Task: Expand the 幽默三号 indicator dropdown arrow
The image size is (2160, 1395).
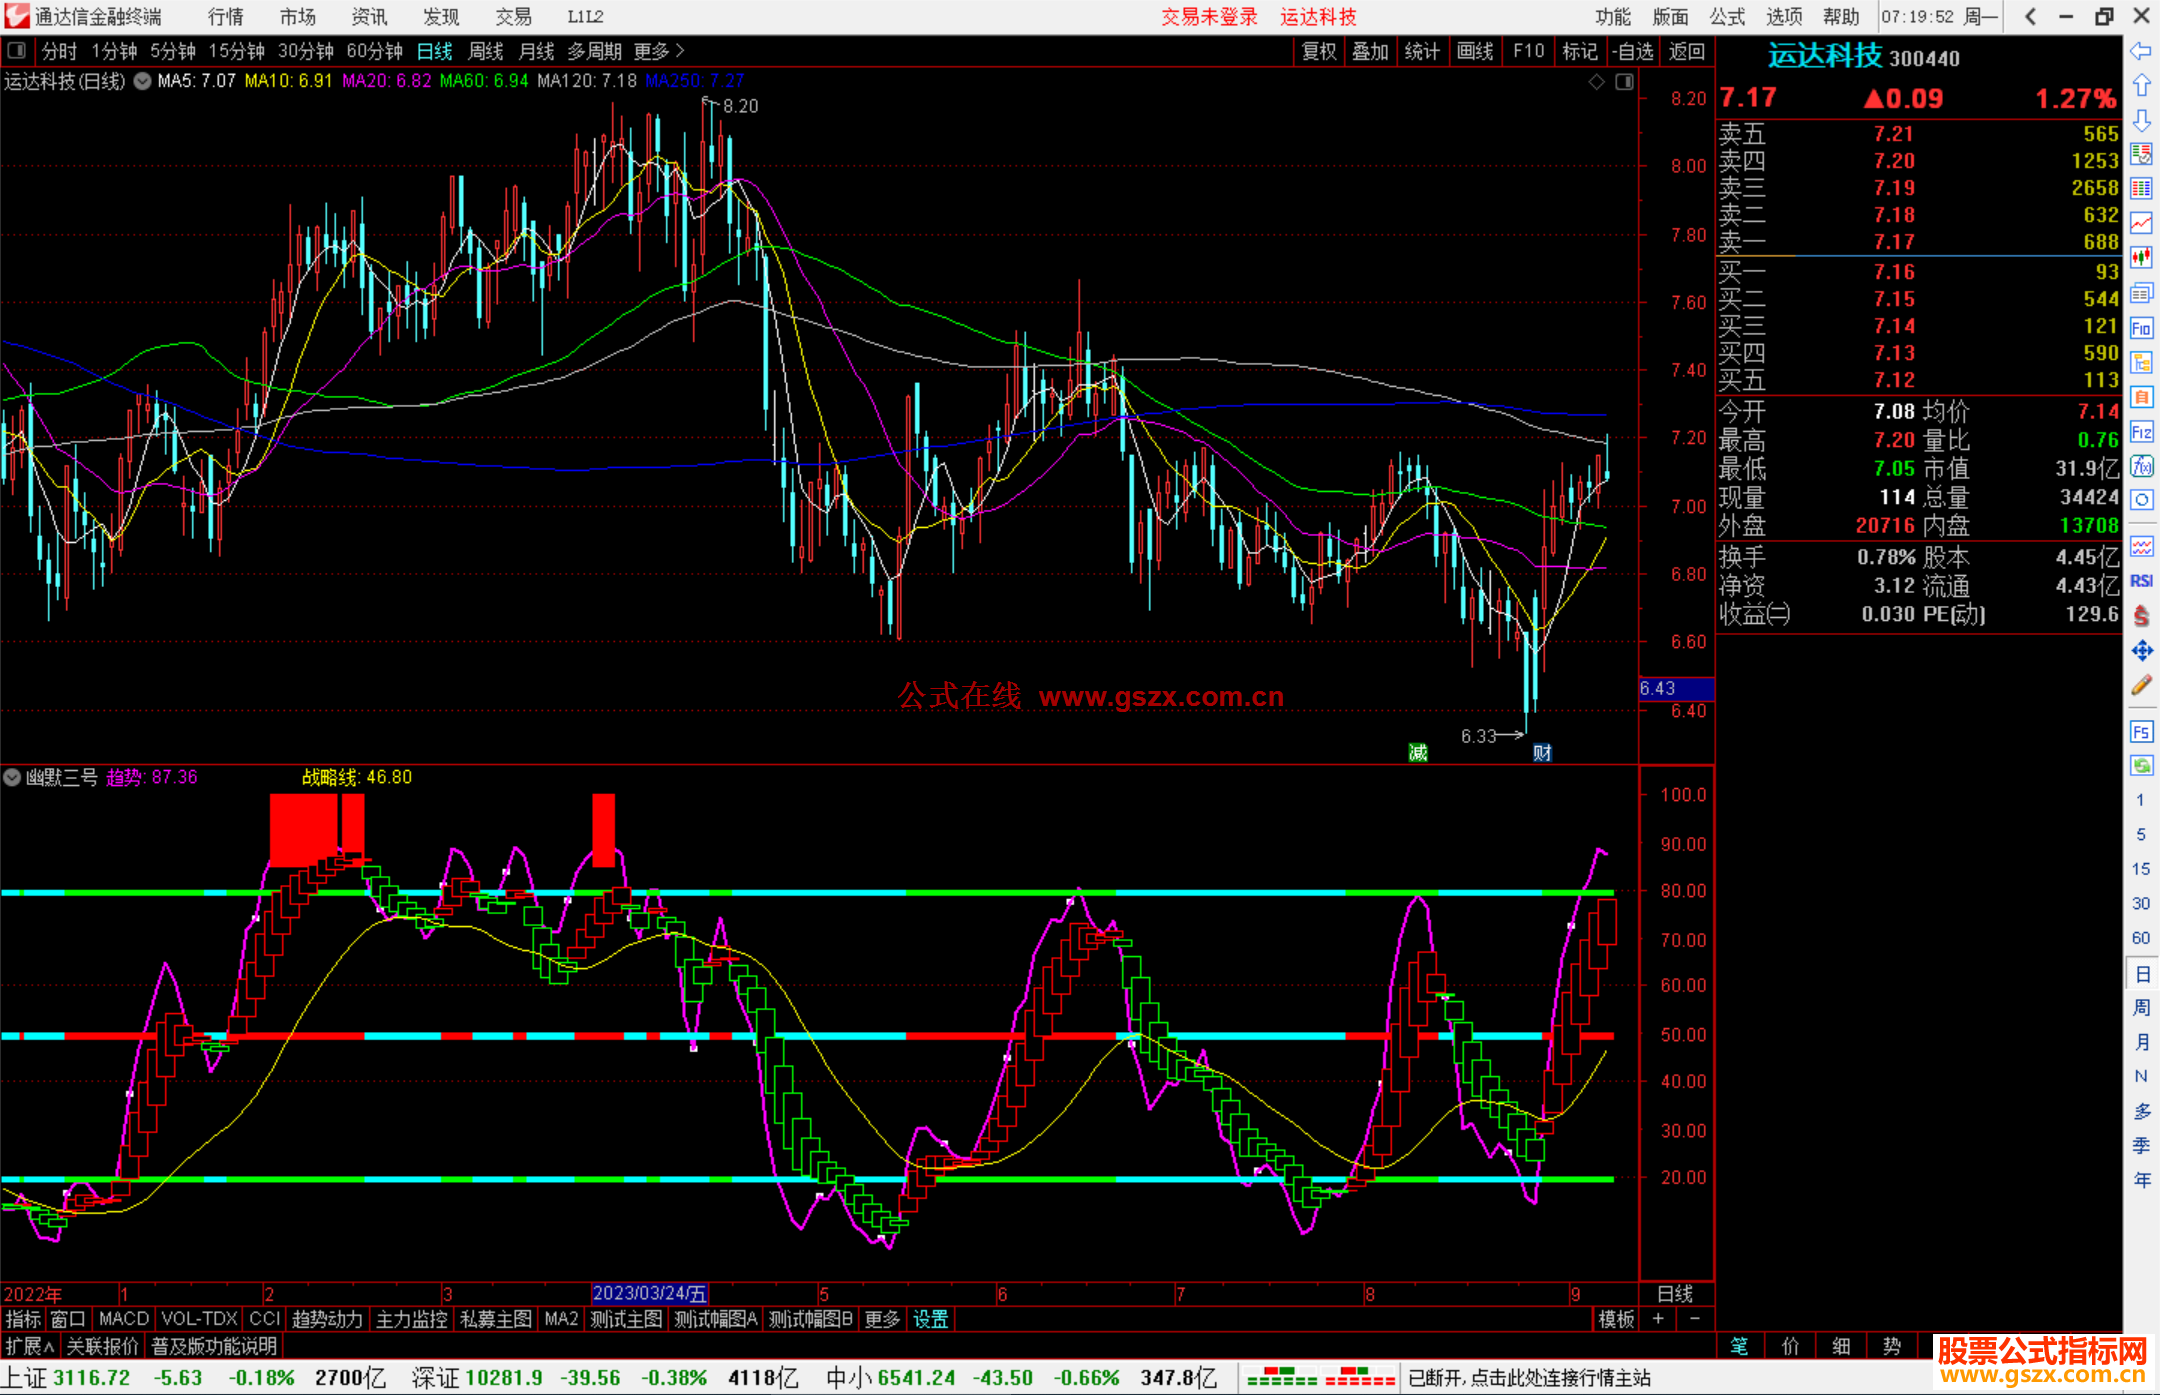Action: point(12,777)
